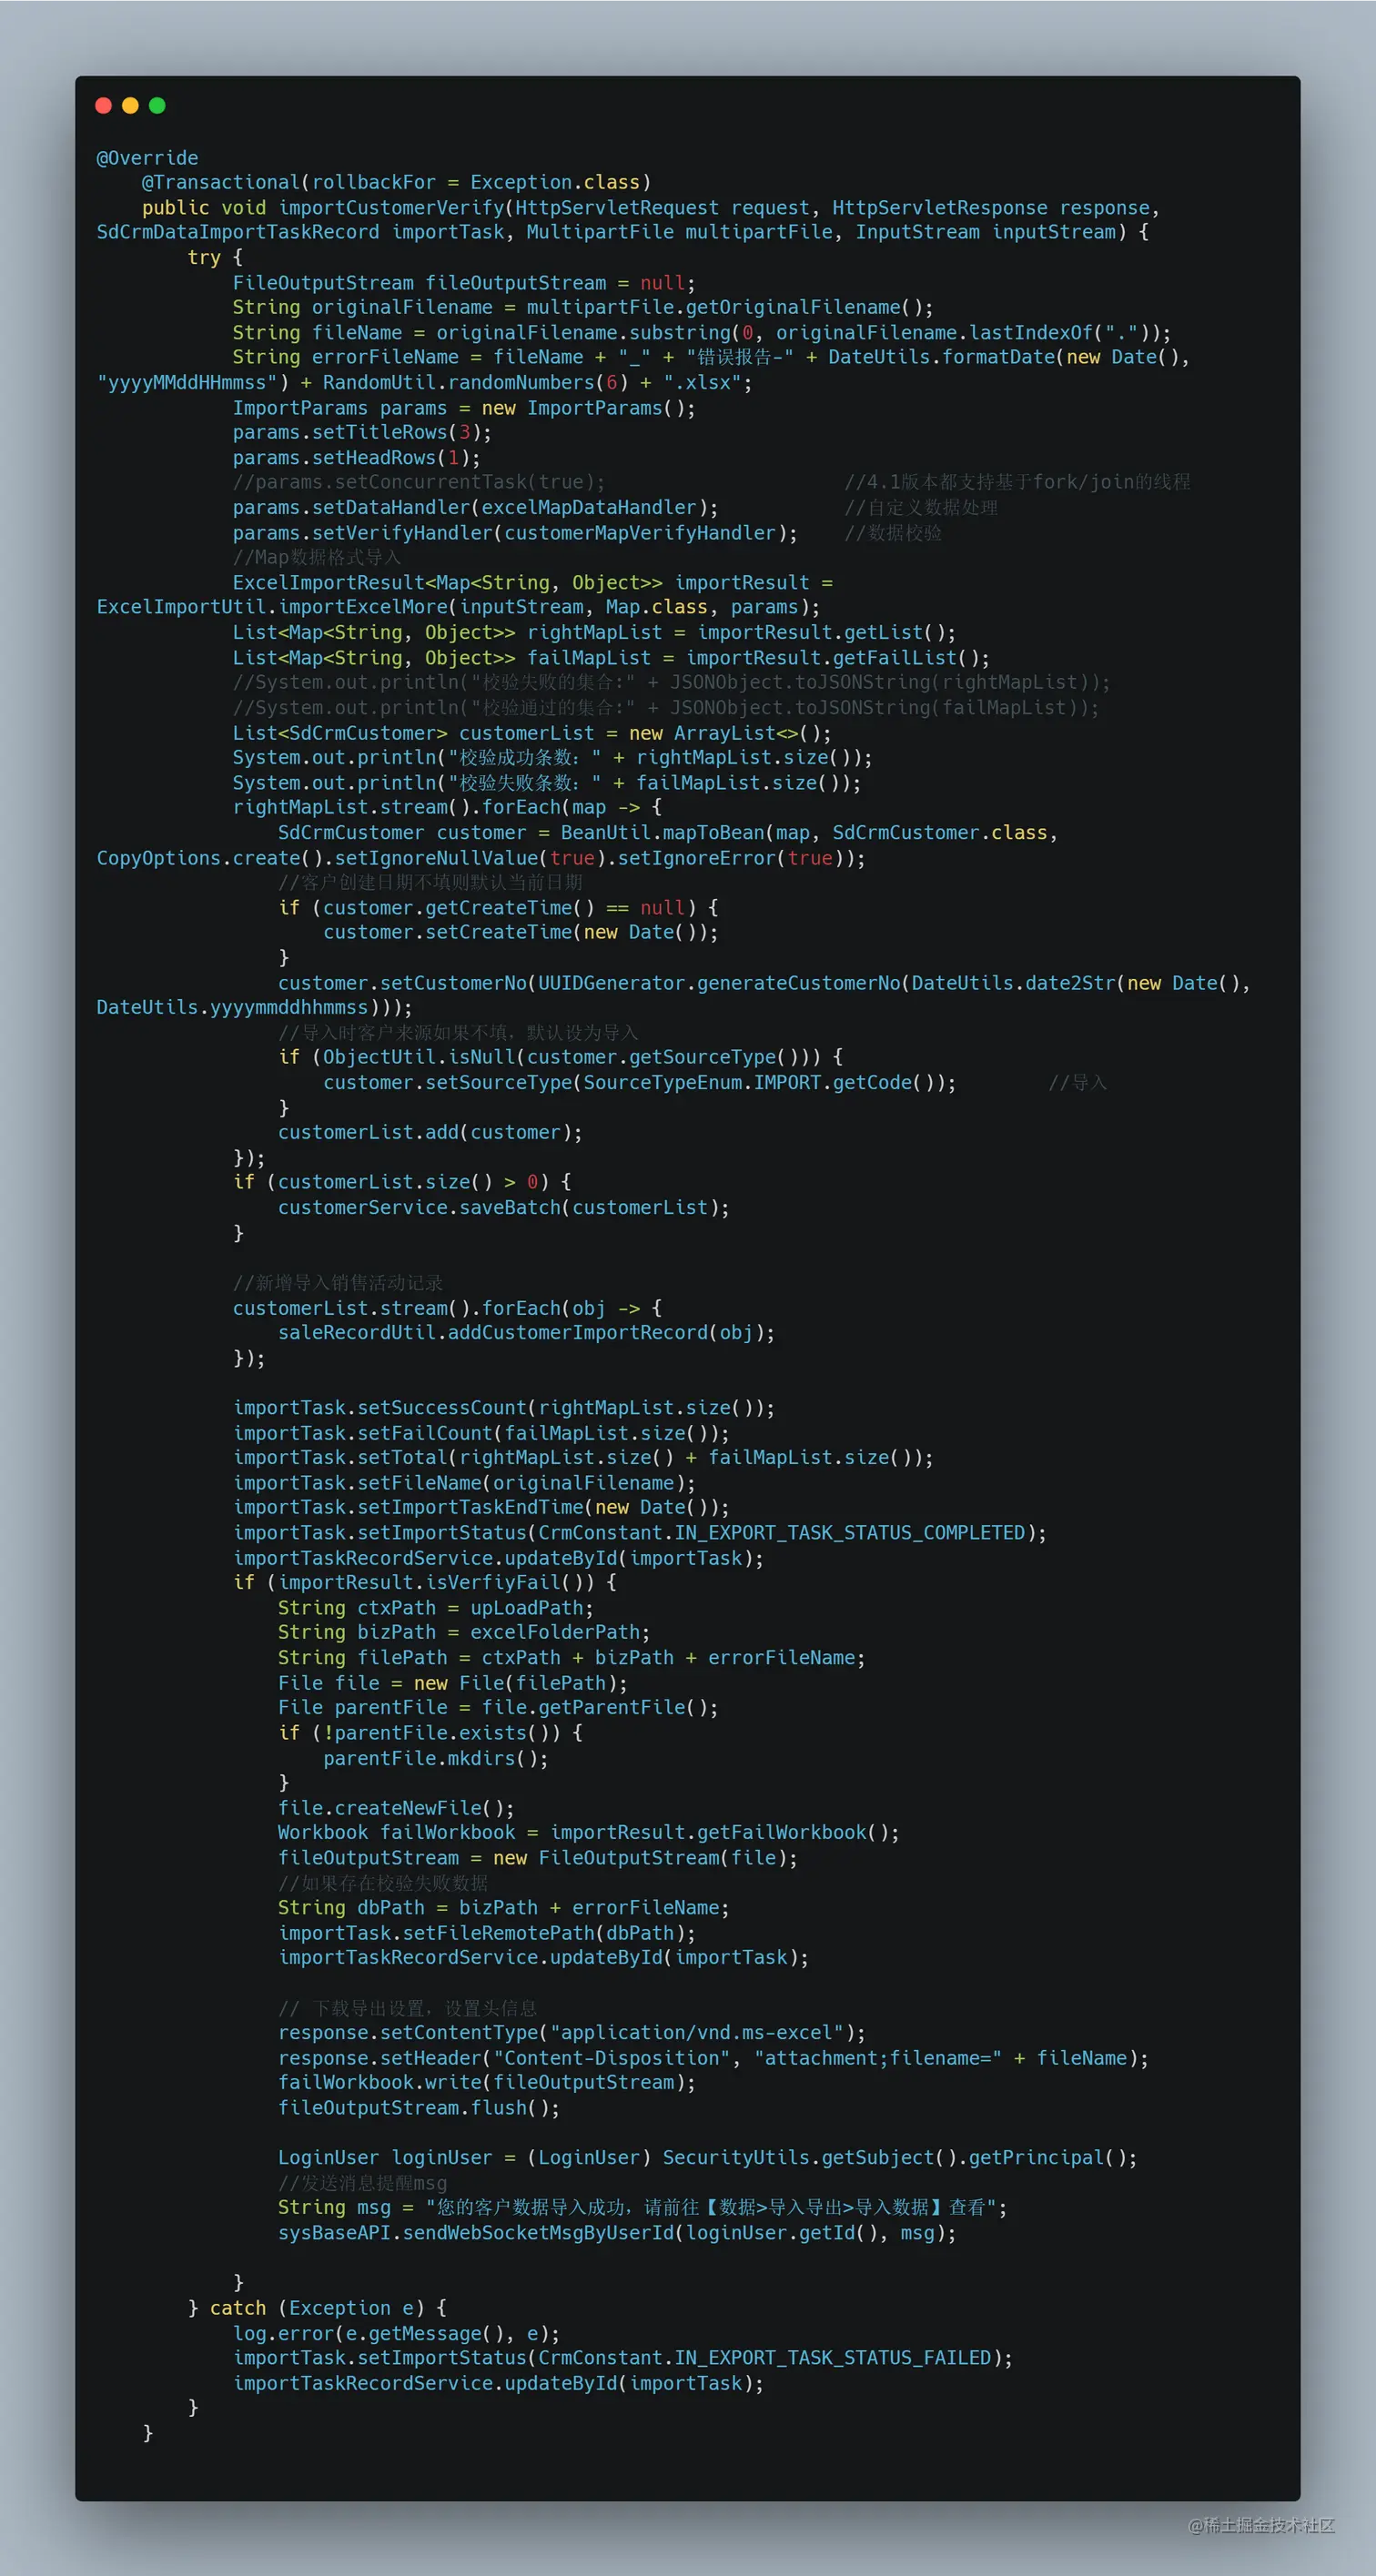
Task: Click the line "String ctxPath = upLoadPath;"
Action: coord(436,1608)
